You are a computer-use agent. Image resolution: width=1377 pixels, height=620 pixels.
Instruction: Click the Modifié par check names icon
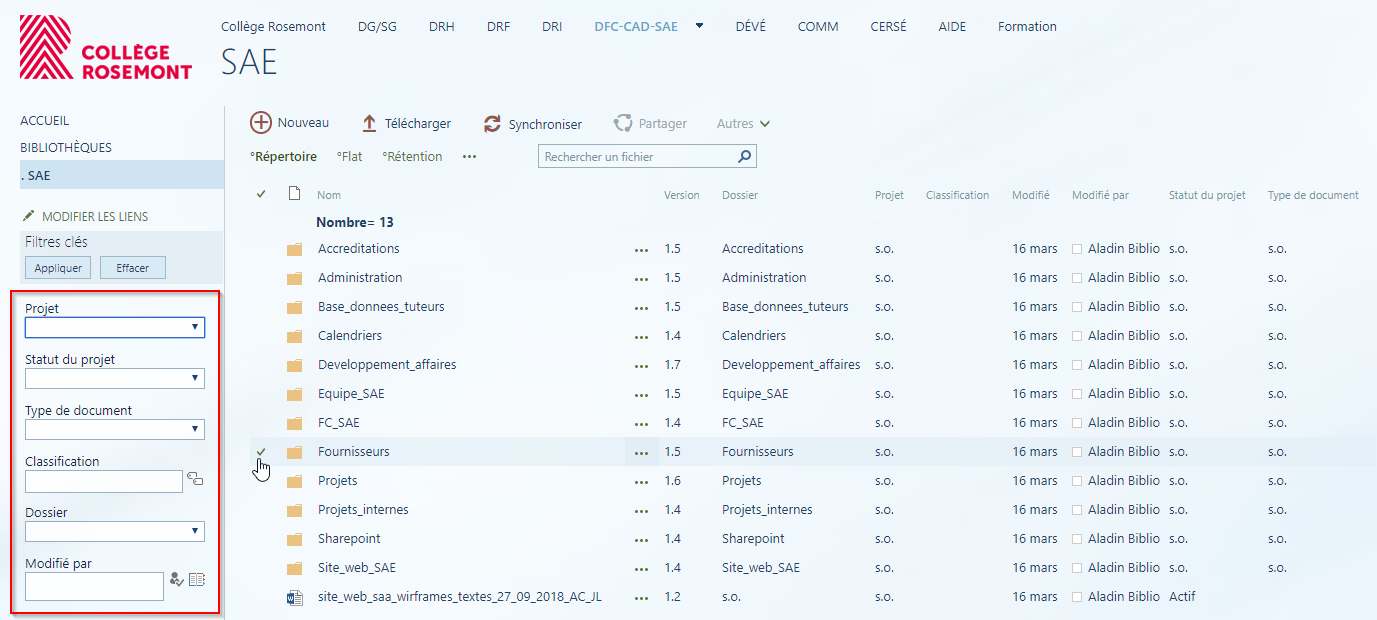(x=177, y=578)
